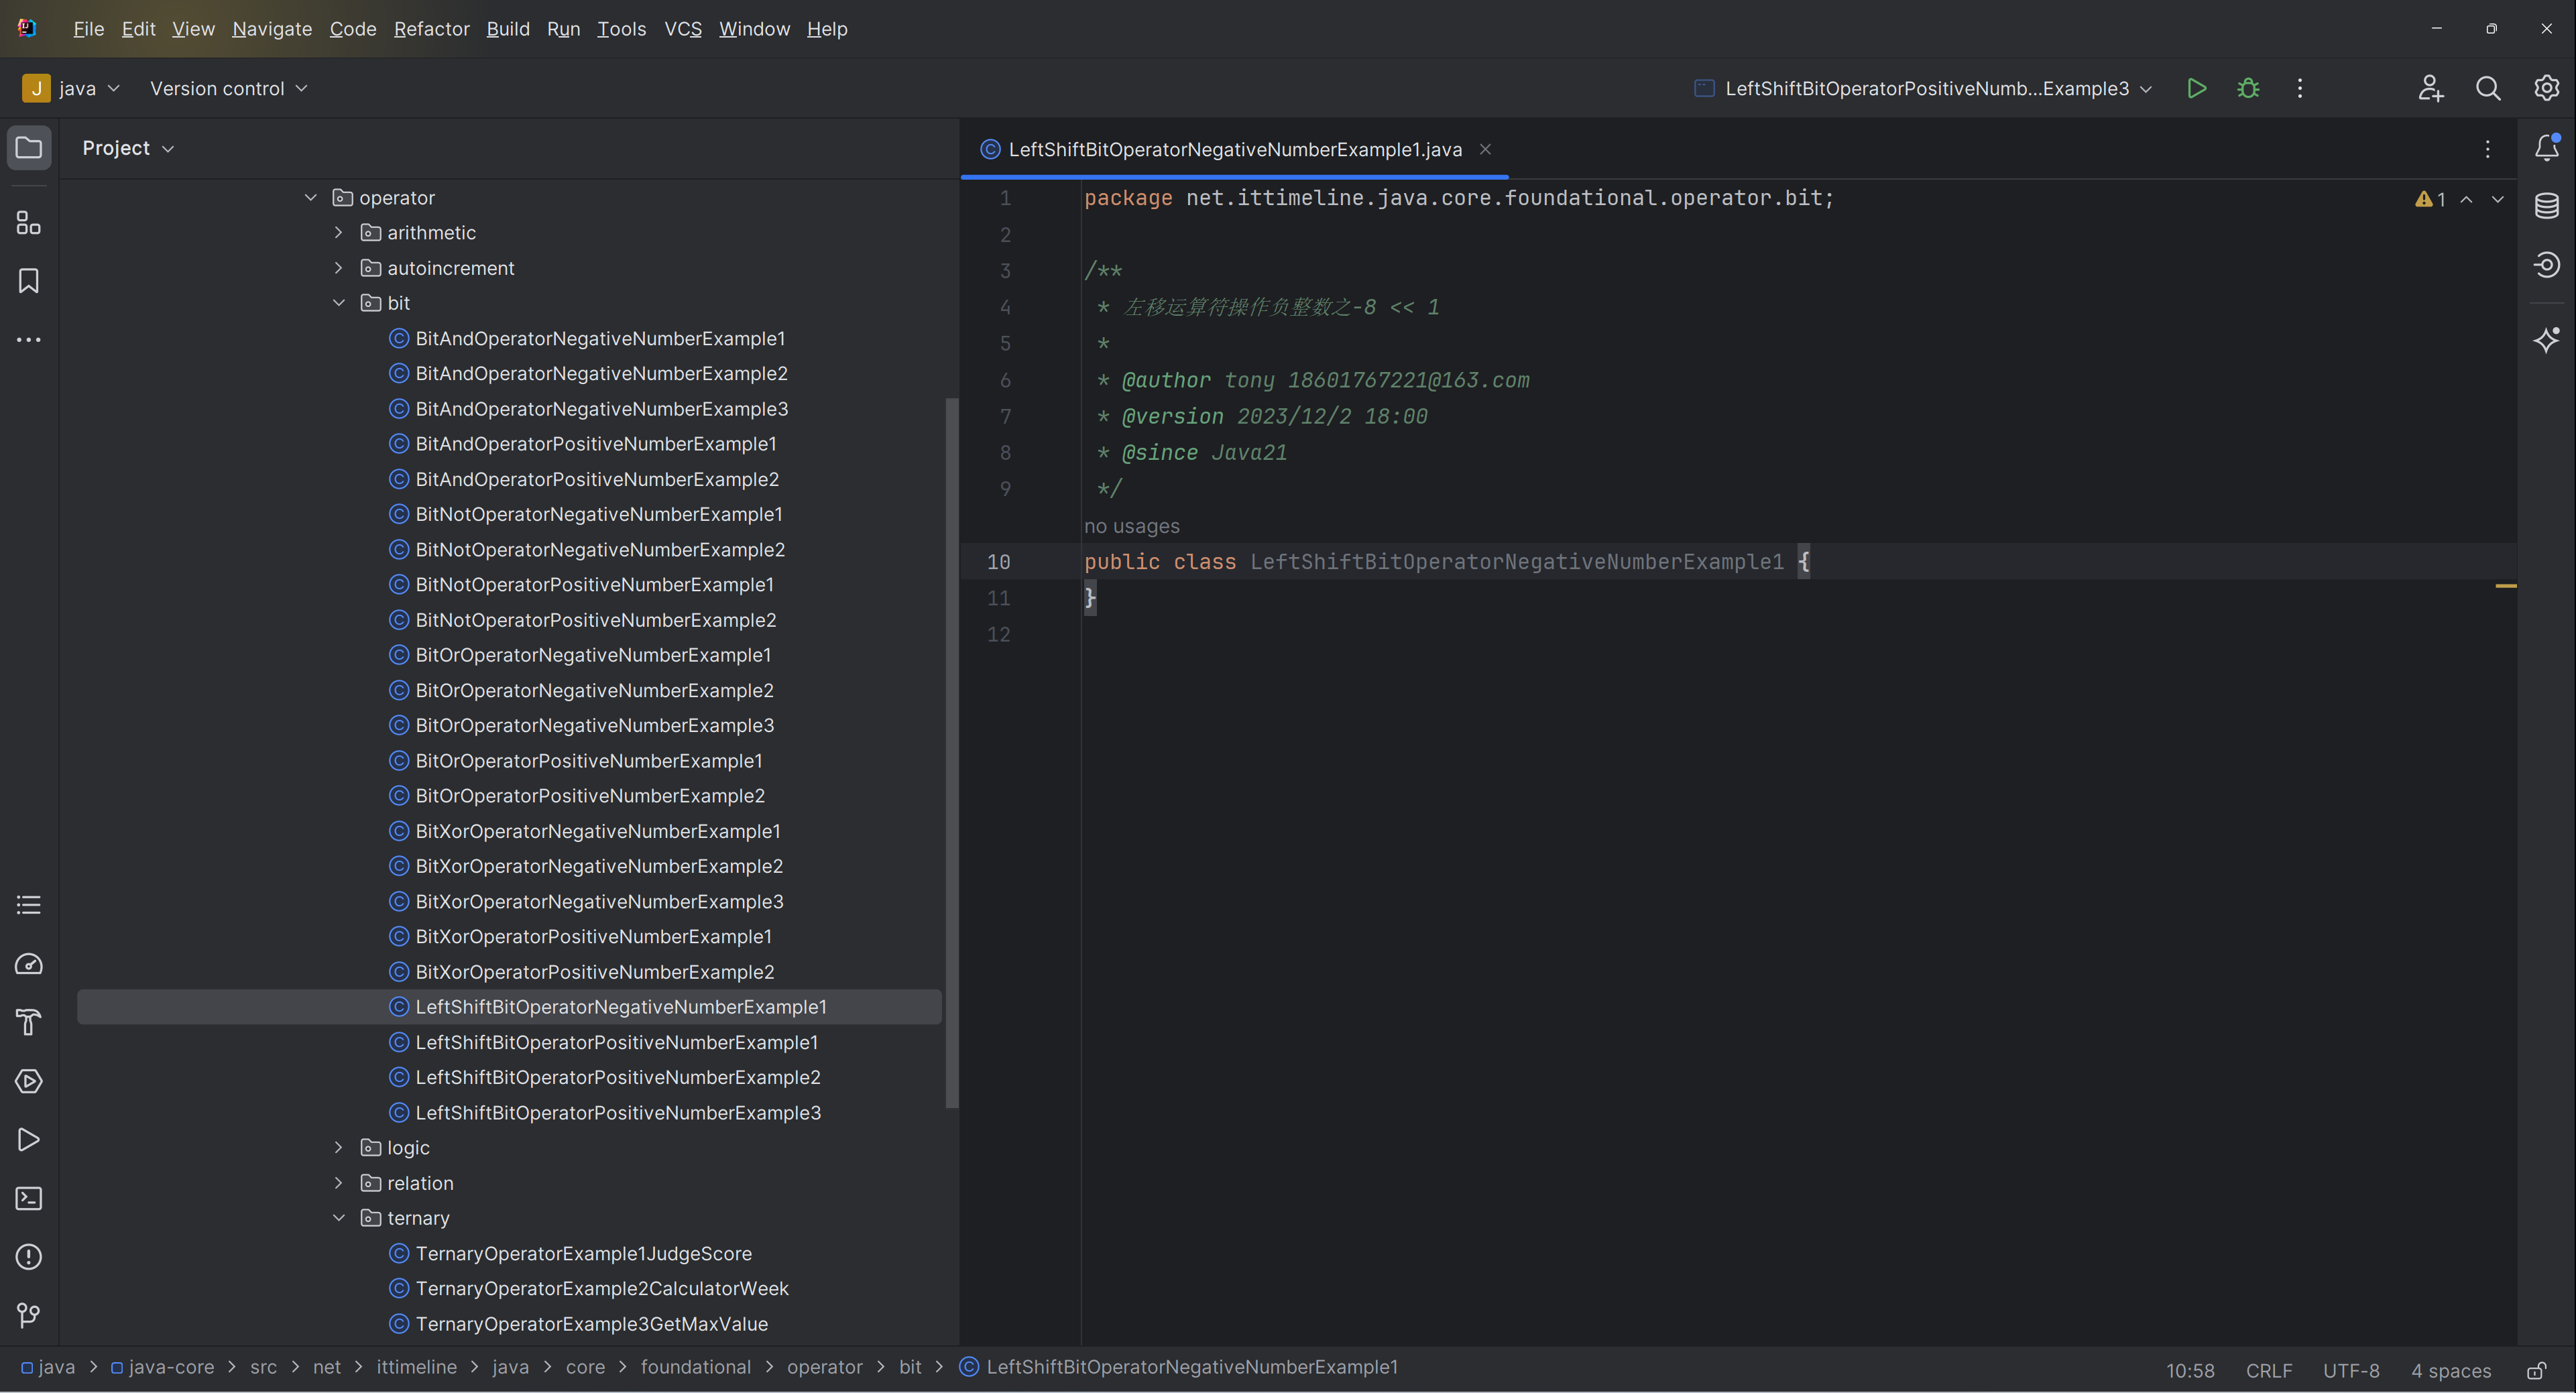Image resolution: width=2576 pixels, height=1393 pixels.
Task: Go to previous highlighted problem arrow
Action: point(2466,199)
